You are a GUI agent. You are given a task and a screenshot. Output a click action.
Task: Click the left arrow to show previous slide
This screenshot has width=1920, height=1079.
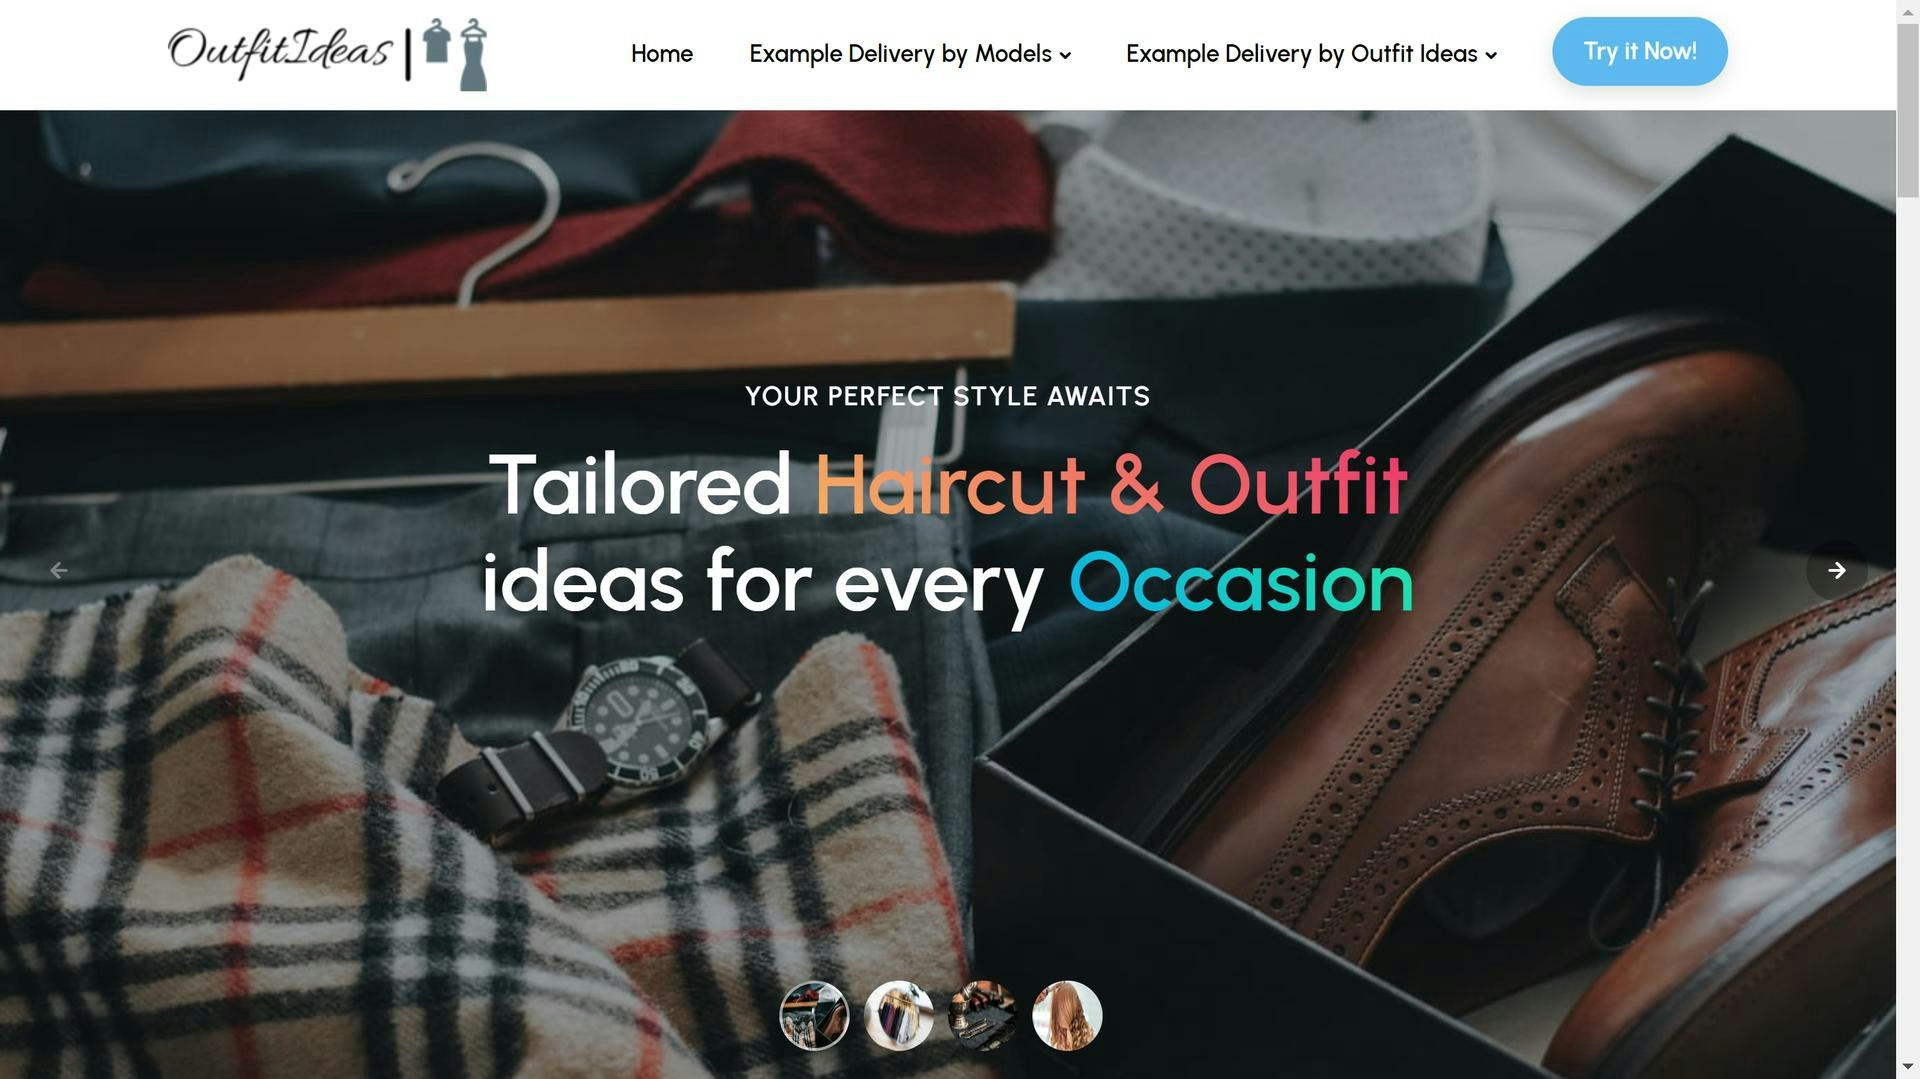point(59,570)
